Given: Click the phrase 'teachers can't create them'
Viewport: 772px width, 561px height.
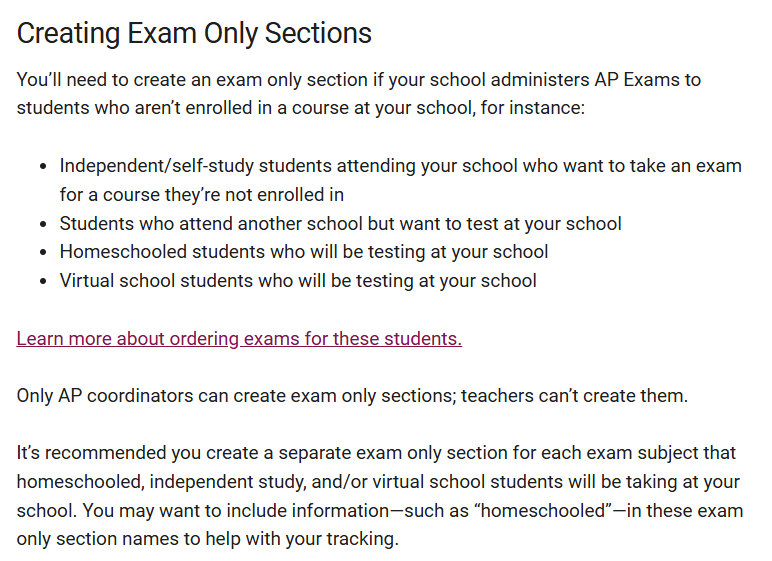Looking at the screenshot, I should click(574, 396).
